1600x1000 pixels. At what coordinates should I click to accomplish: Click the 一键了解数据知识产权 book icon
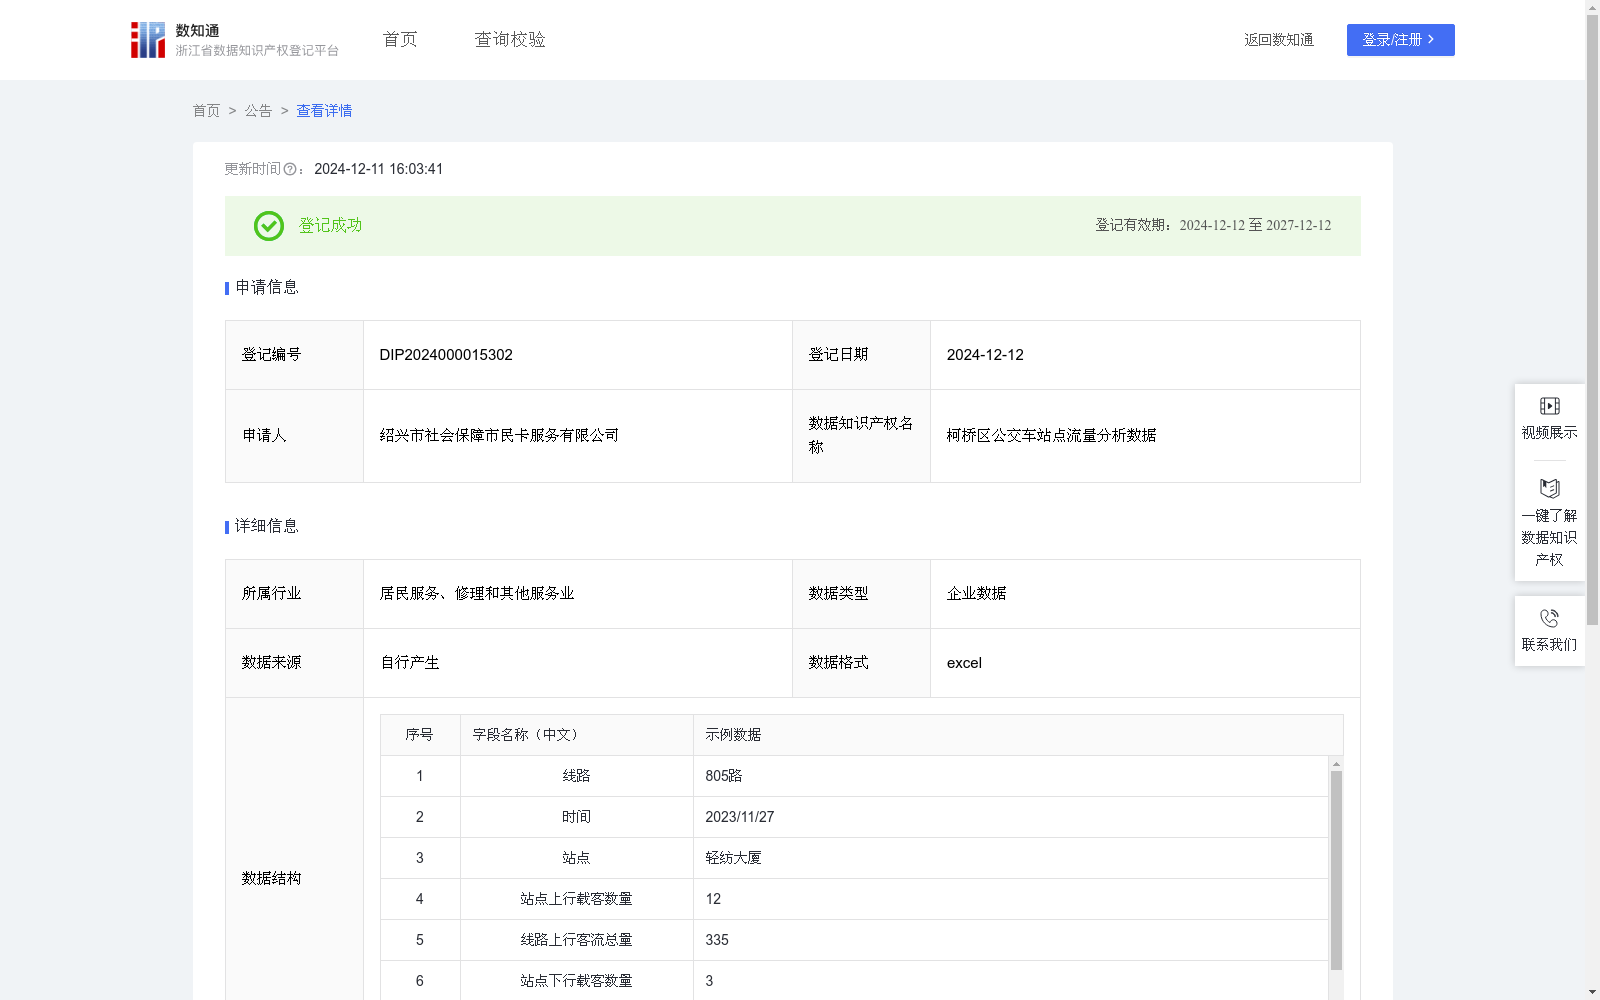tap(1549, 489)
